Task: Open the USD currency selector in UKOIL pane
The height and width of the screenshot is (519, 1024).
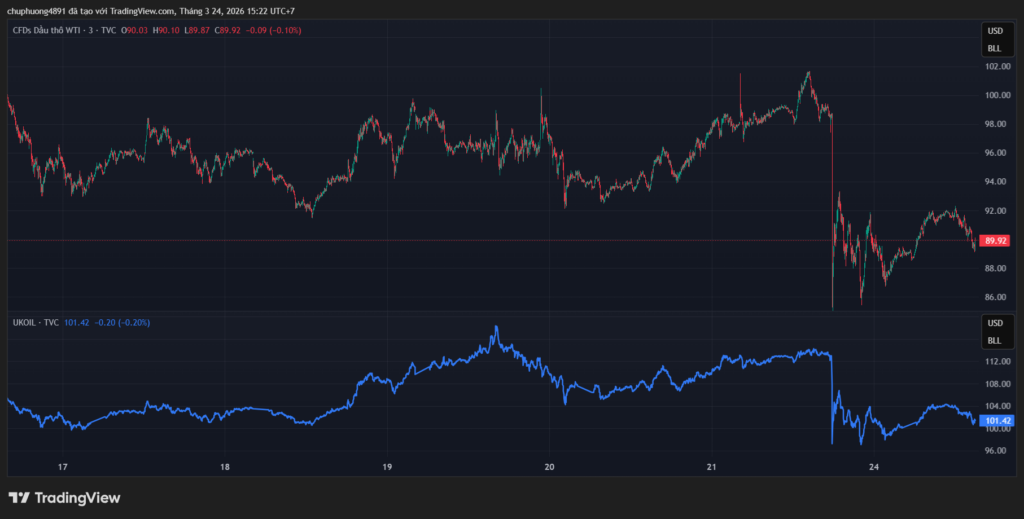Action: coord(994,323)
